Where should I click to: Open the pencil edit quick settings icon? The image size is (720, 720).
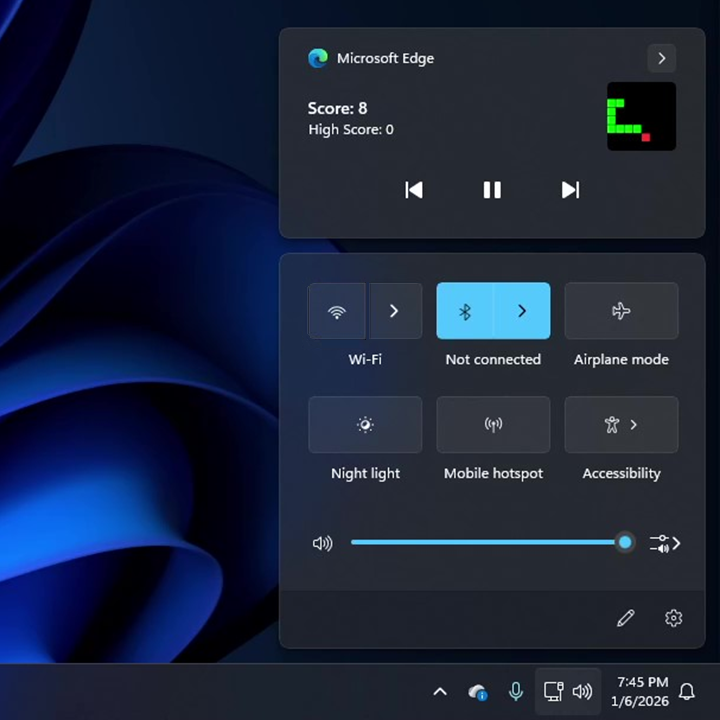[x=626, y=618]
